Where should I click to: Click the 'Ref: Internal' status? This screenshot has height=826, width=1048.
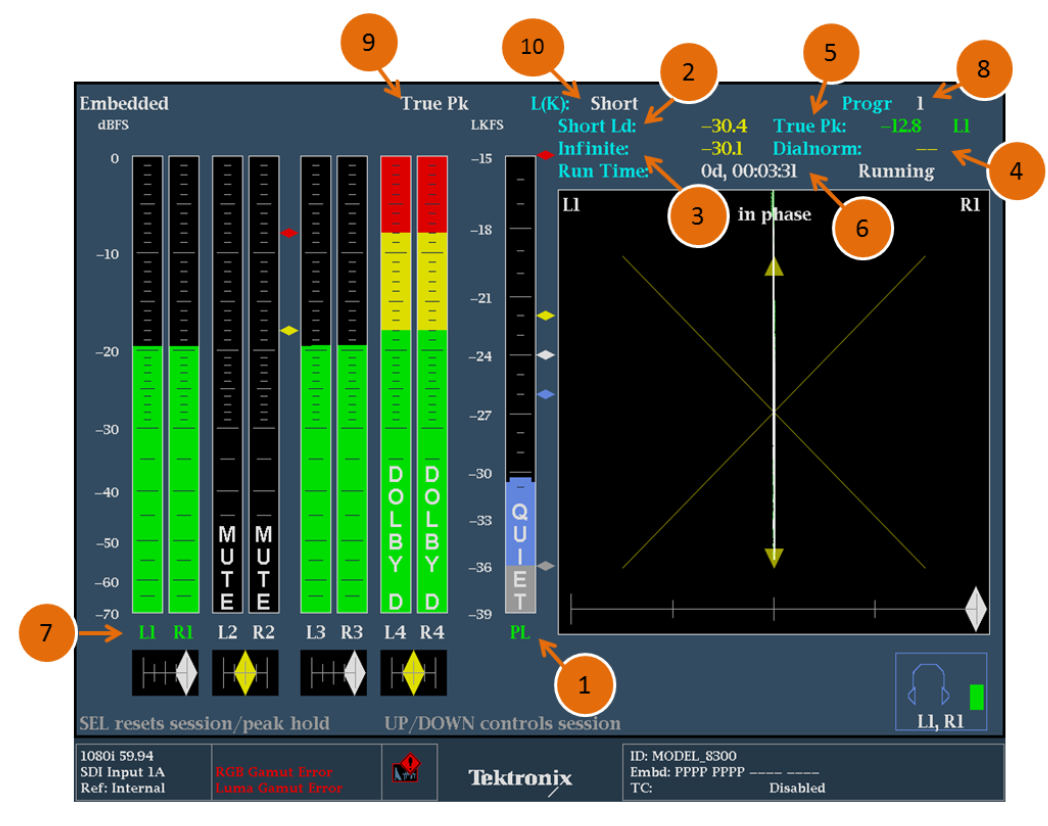coord(122,788)
